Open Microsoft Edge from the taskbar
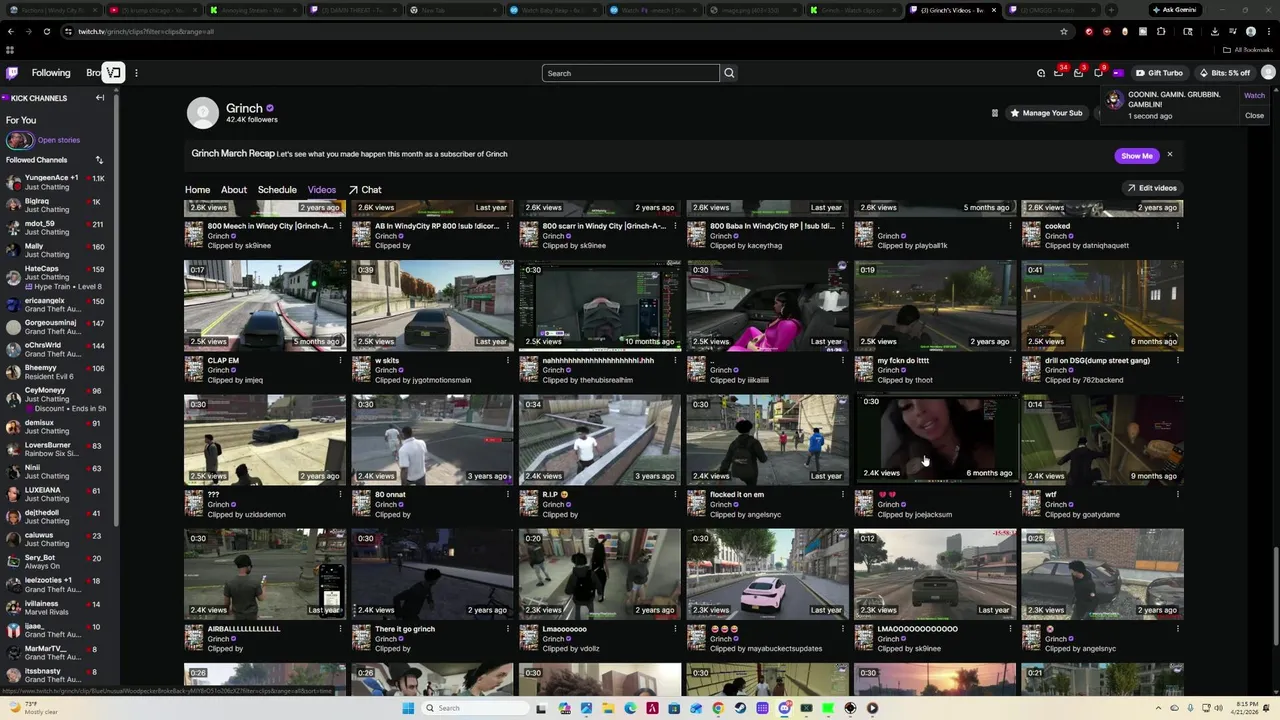The height and width of the screenshot is (720, 1280). pyautogui.click(x=630, y=708)
